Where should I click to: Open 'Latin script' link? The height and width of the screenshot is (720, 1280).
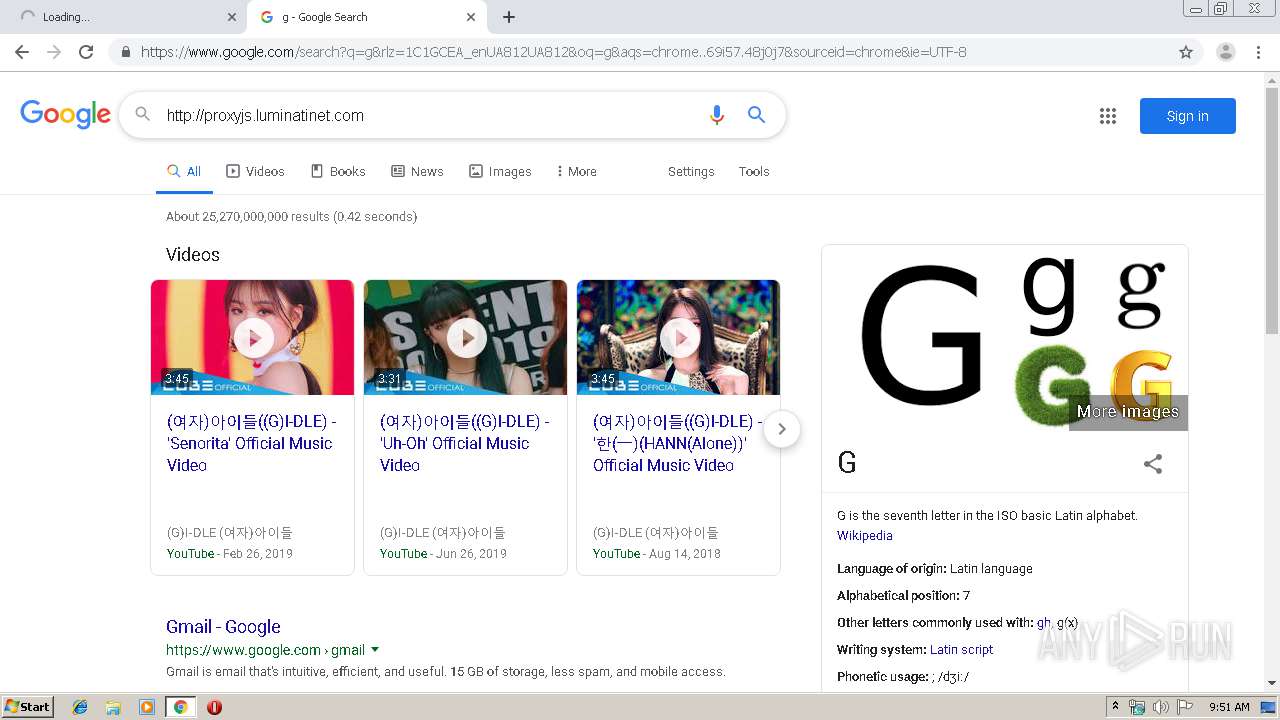pos(961,650)
